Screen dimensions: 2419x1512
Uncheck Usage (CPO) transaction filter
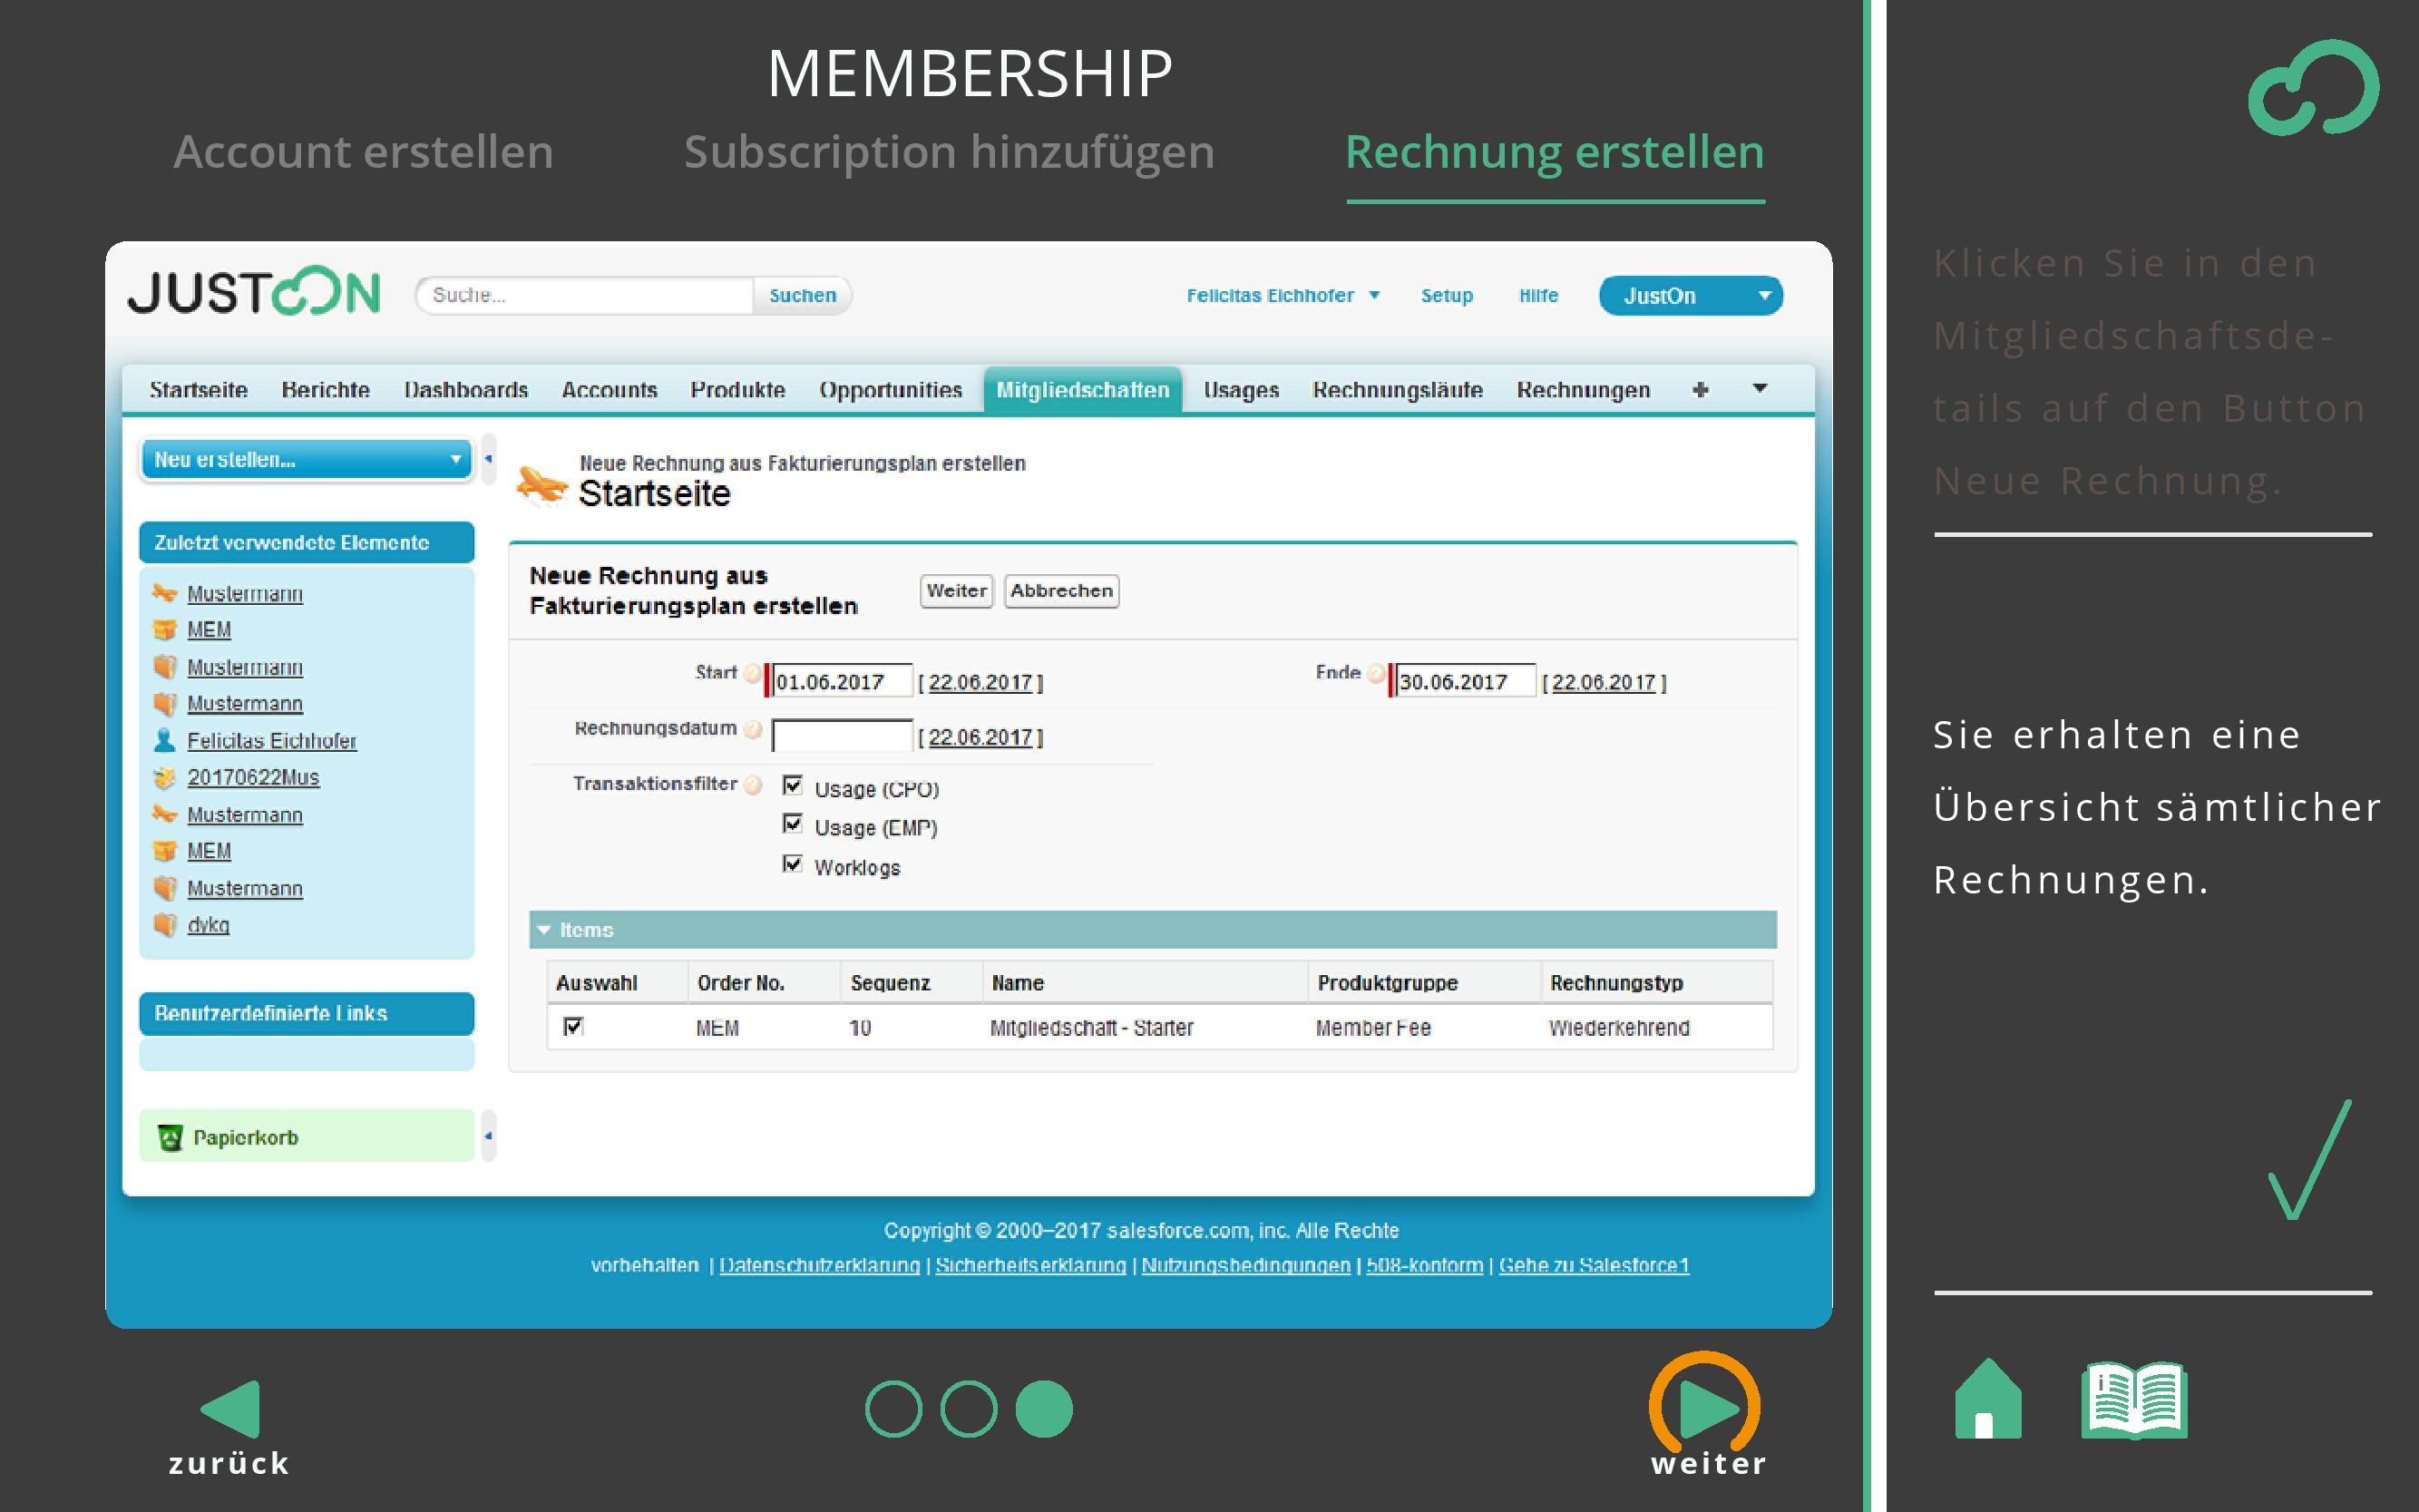(x=793, y=786)
